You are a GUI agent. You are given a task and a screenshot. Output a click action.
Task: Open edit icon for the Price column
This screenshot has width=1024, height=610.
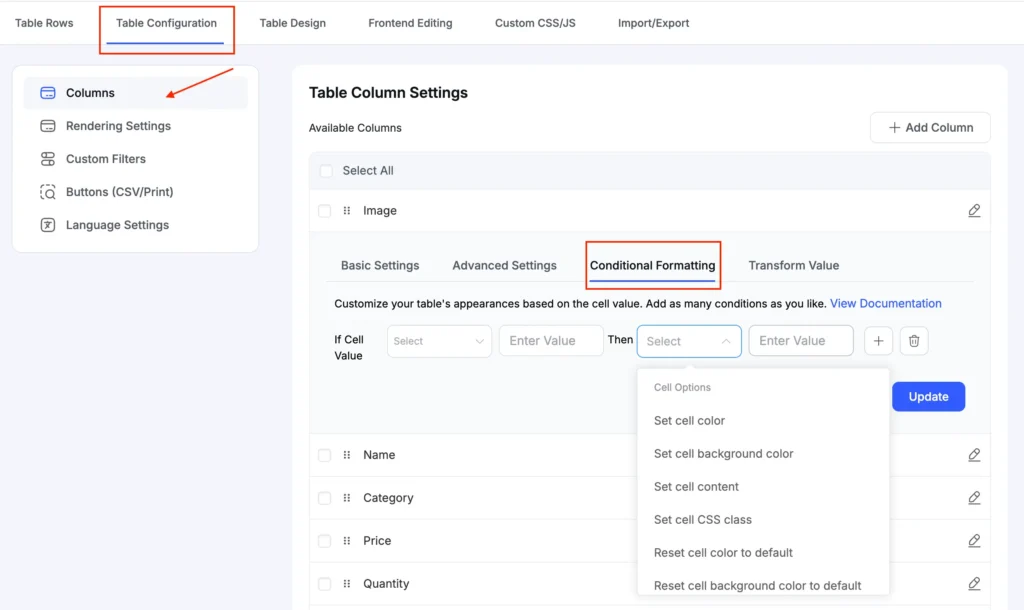(974, 541)
